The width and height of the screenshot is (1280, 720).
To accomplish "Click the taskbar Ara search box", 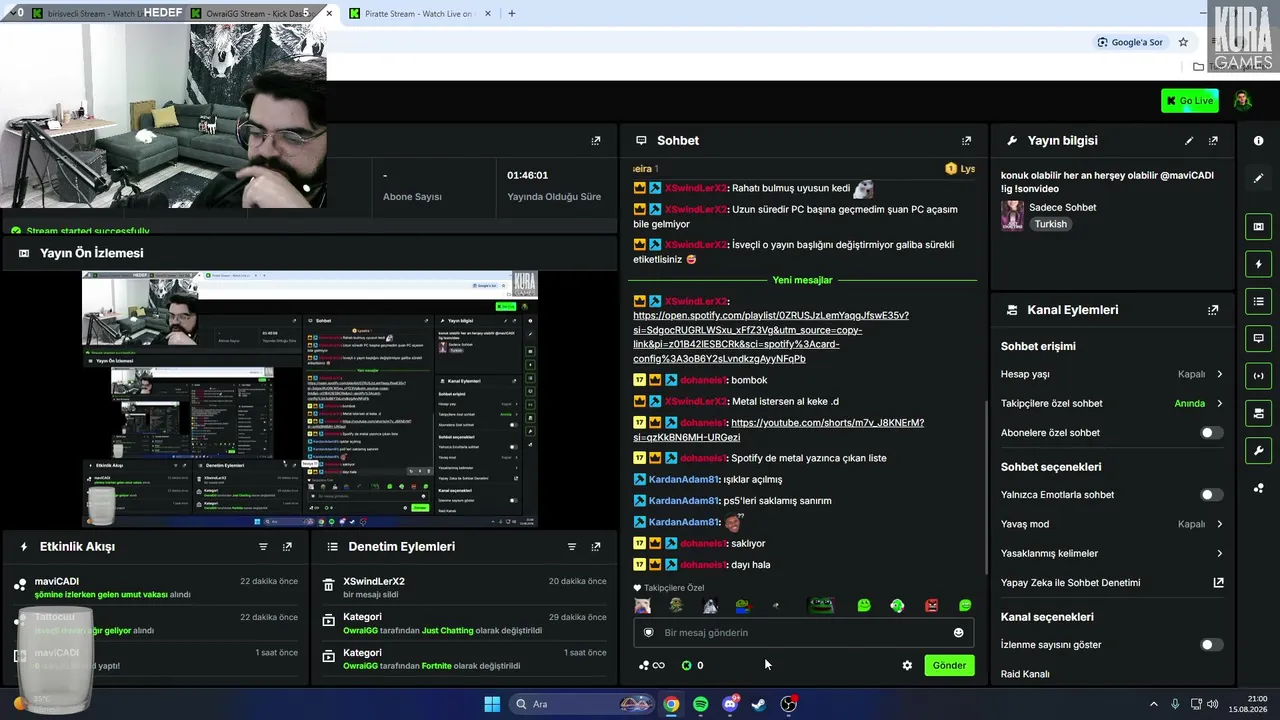I will (584, 704).
